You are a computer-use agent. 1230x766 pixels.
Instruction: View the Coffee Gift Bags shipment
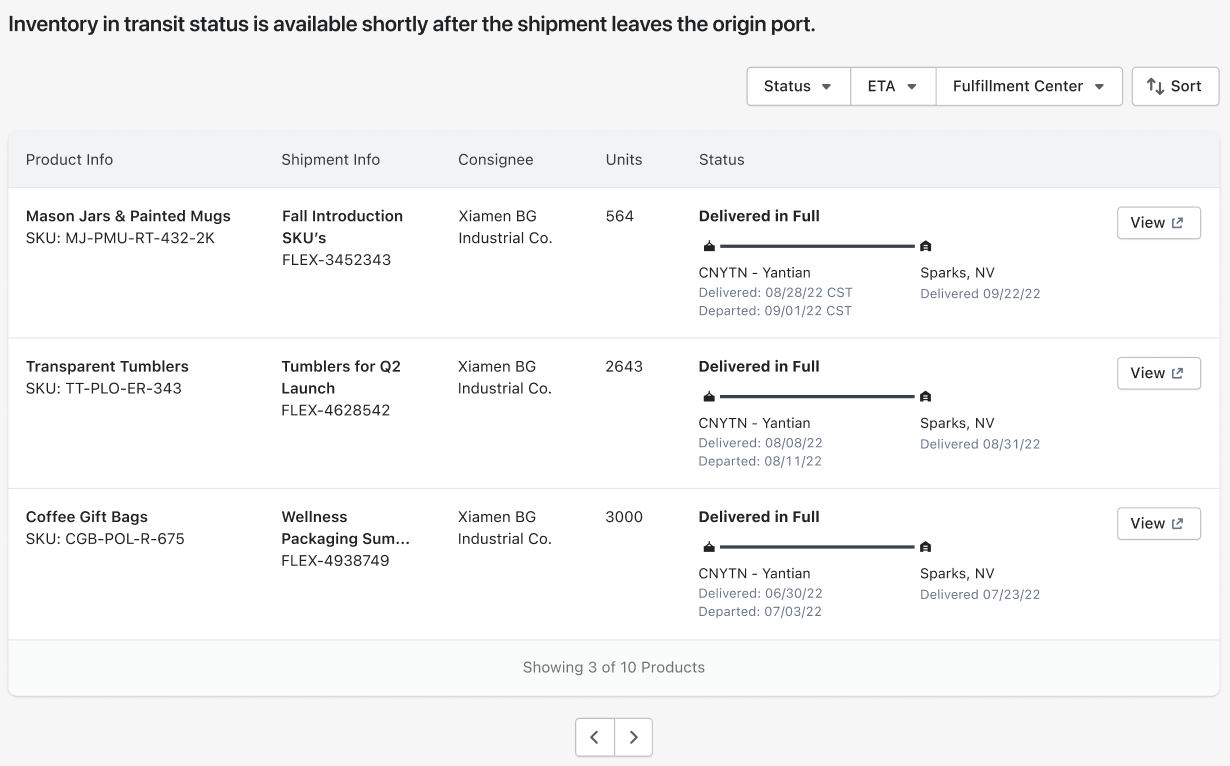point(1158,523)
